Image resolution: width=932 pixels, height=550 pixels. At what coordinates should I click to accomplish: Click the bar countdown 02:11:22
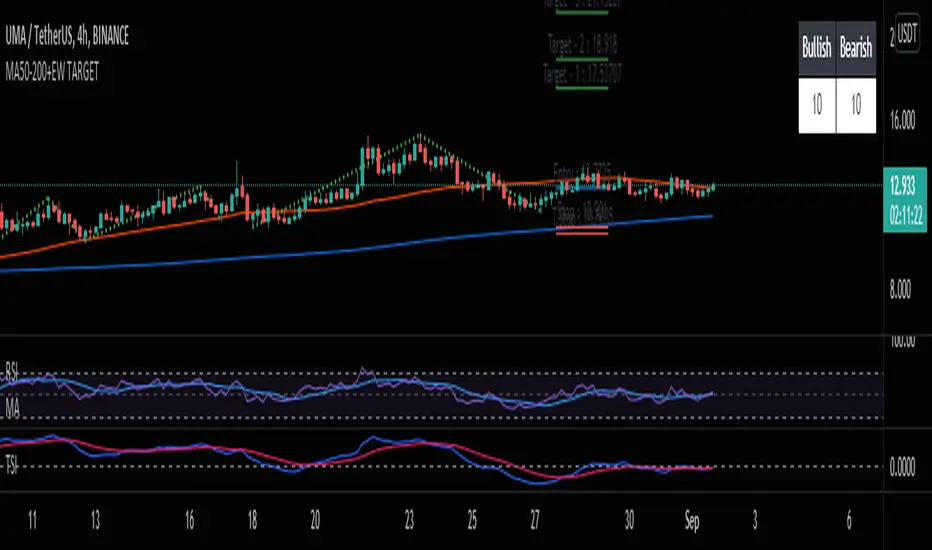[906, 215]
